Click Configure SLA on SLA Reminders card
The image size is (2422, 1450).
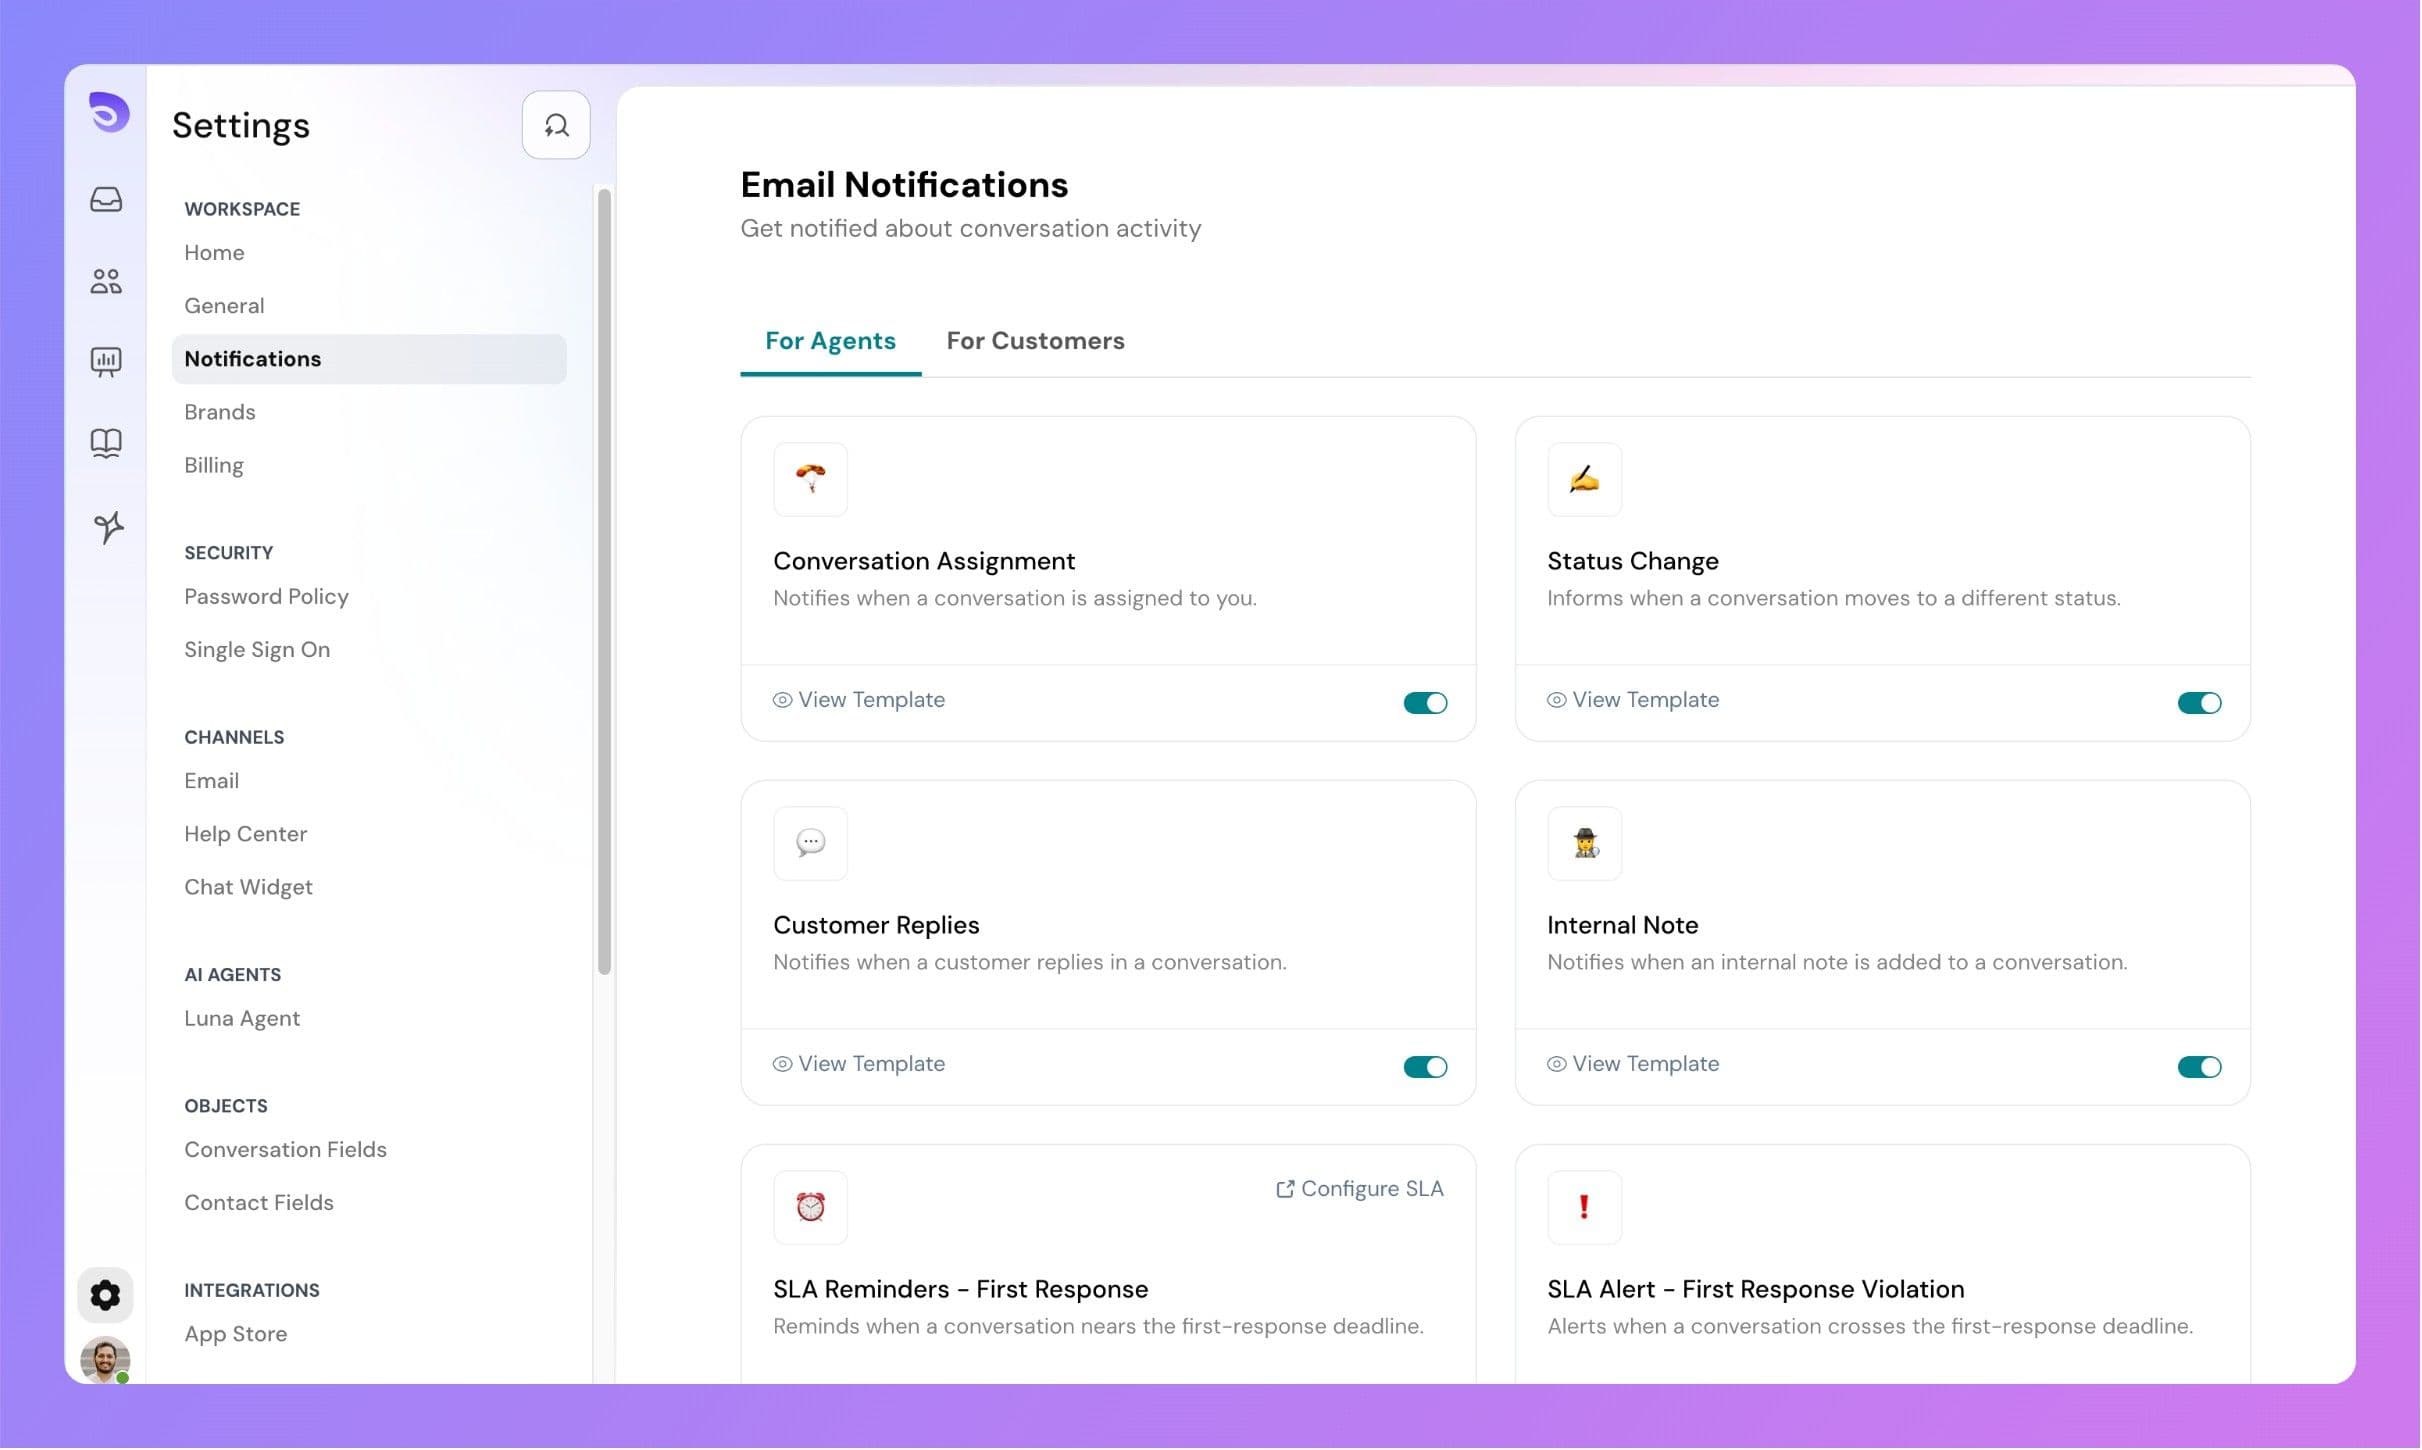1357,1189
